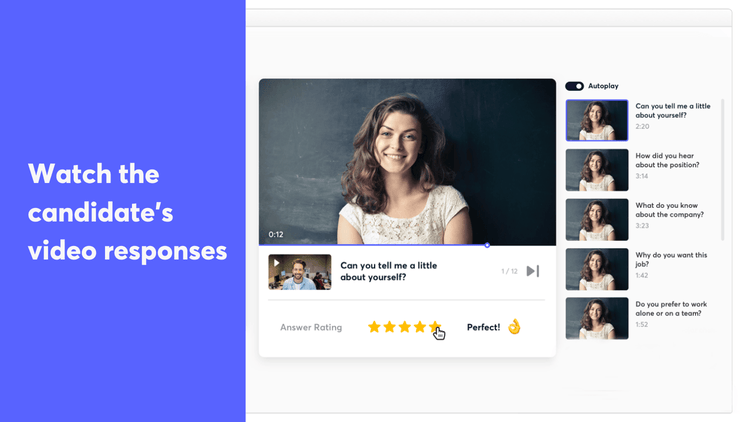This screenshot has height=422, width=750.
Task: Click the main candidate video player
Action: tap(408, 162)
